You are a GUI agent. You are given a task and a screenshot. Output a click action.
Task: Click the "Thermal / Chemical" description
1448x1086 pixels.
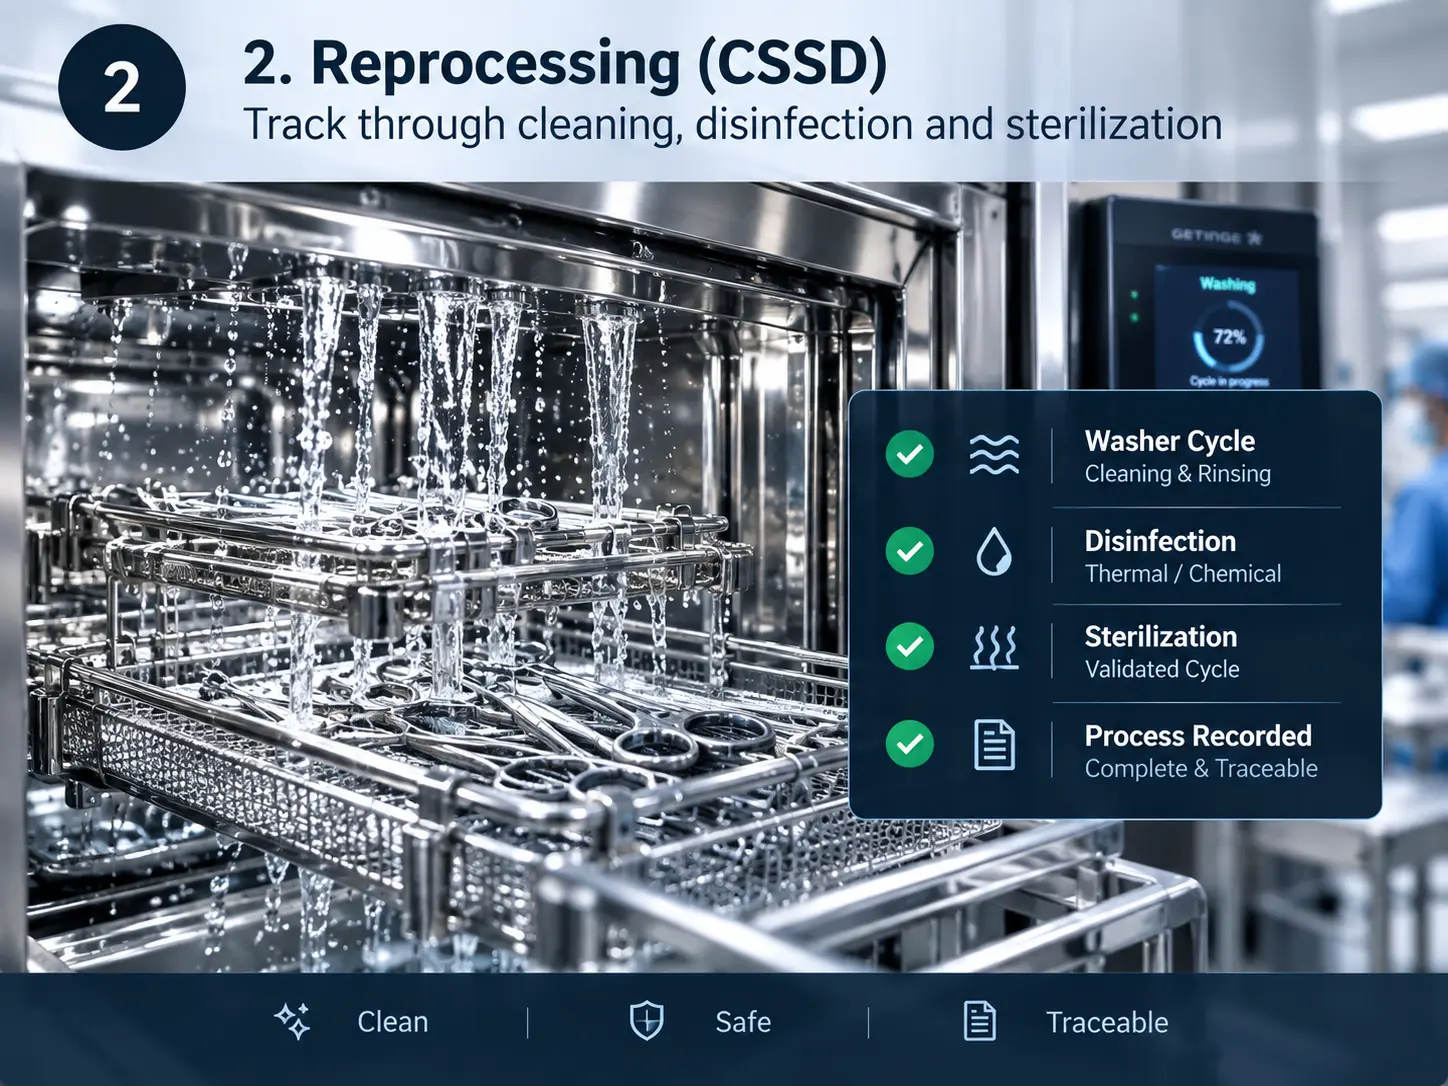click(x=1183, y=574)
